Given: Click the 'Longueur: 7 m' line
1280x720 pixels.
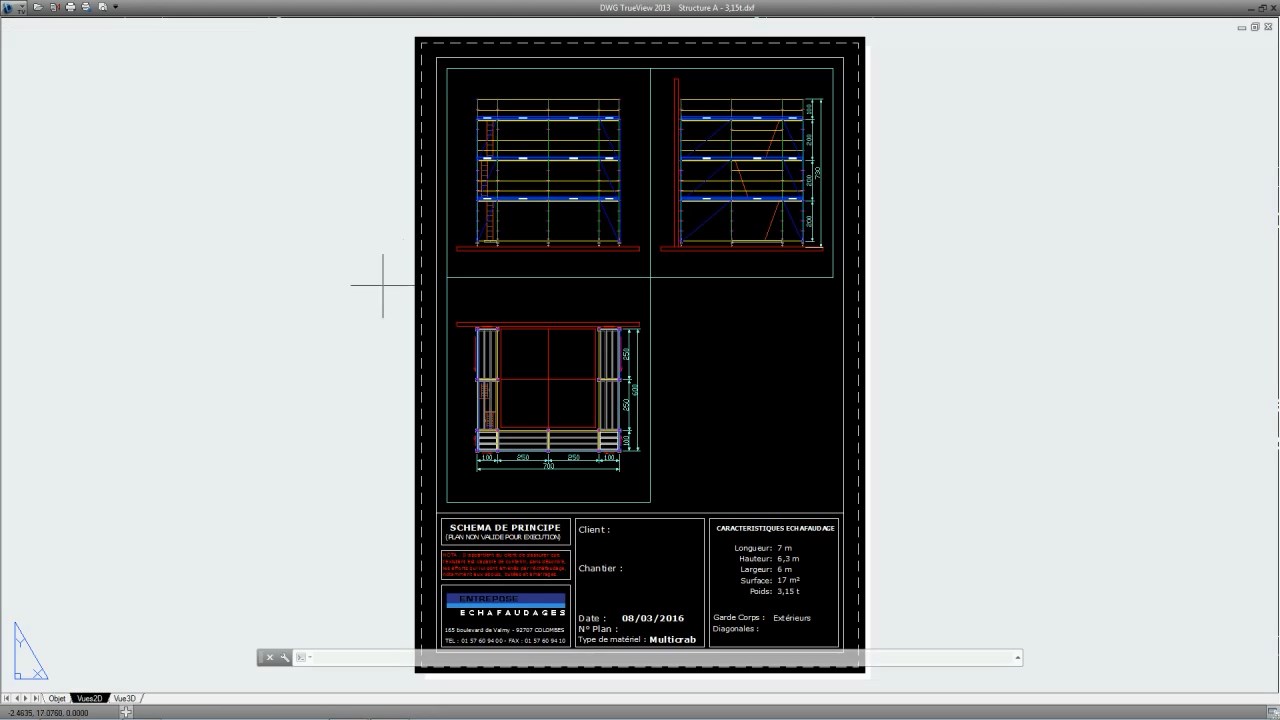Looking at the screenshot, I should click(x=763, y=548).
